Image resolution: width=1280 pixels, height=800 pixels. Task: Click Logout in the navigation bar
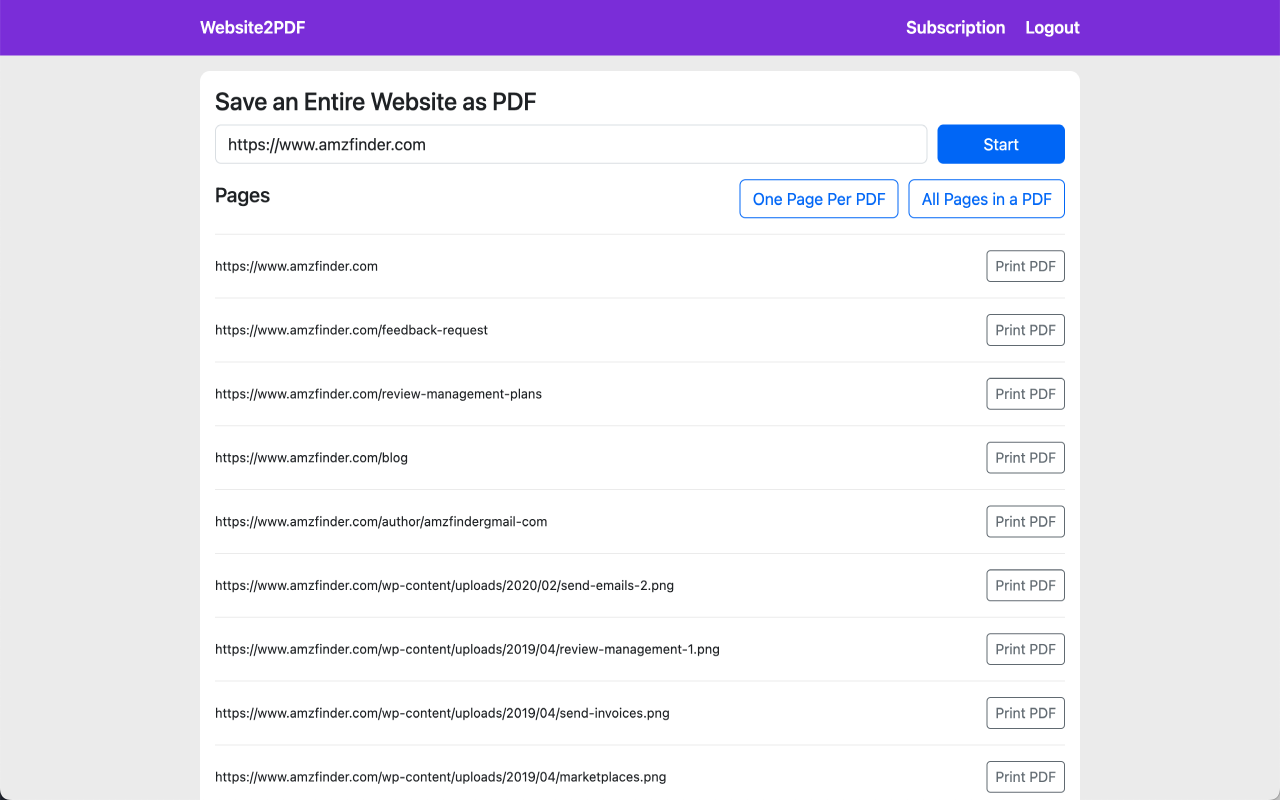pos(1052,27)
